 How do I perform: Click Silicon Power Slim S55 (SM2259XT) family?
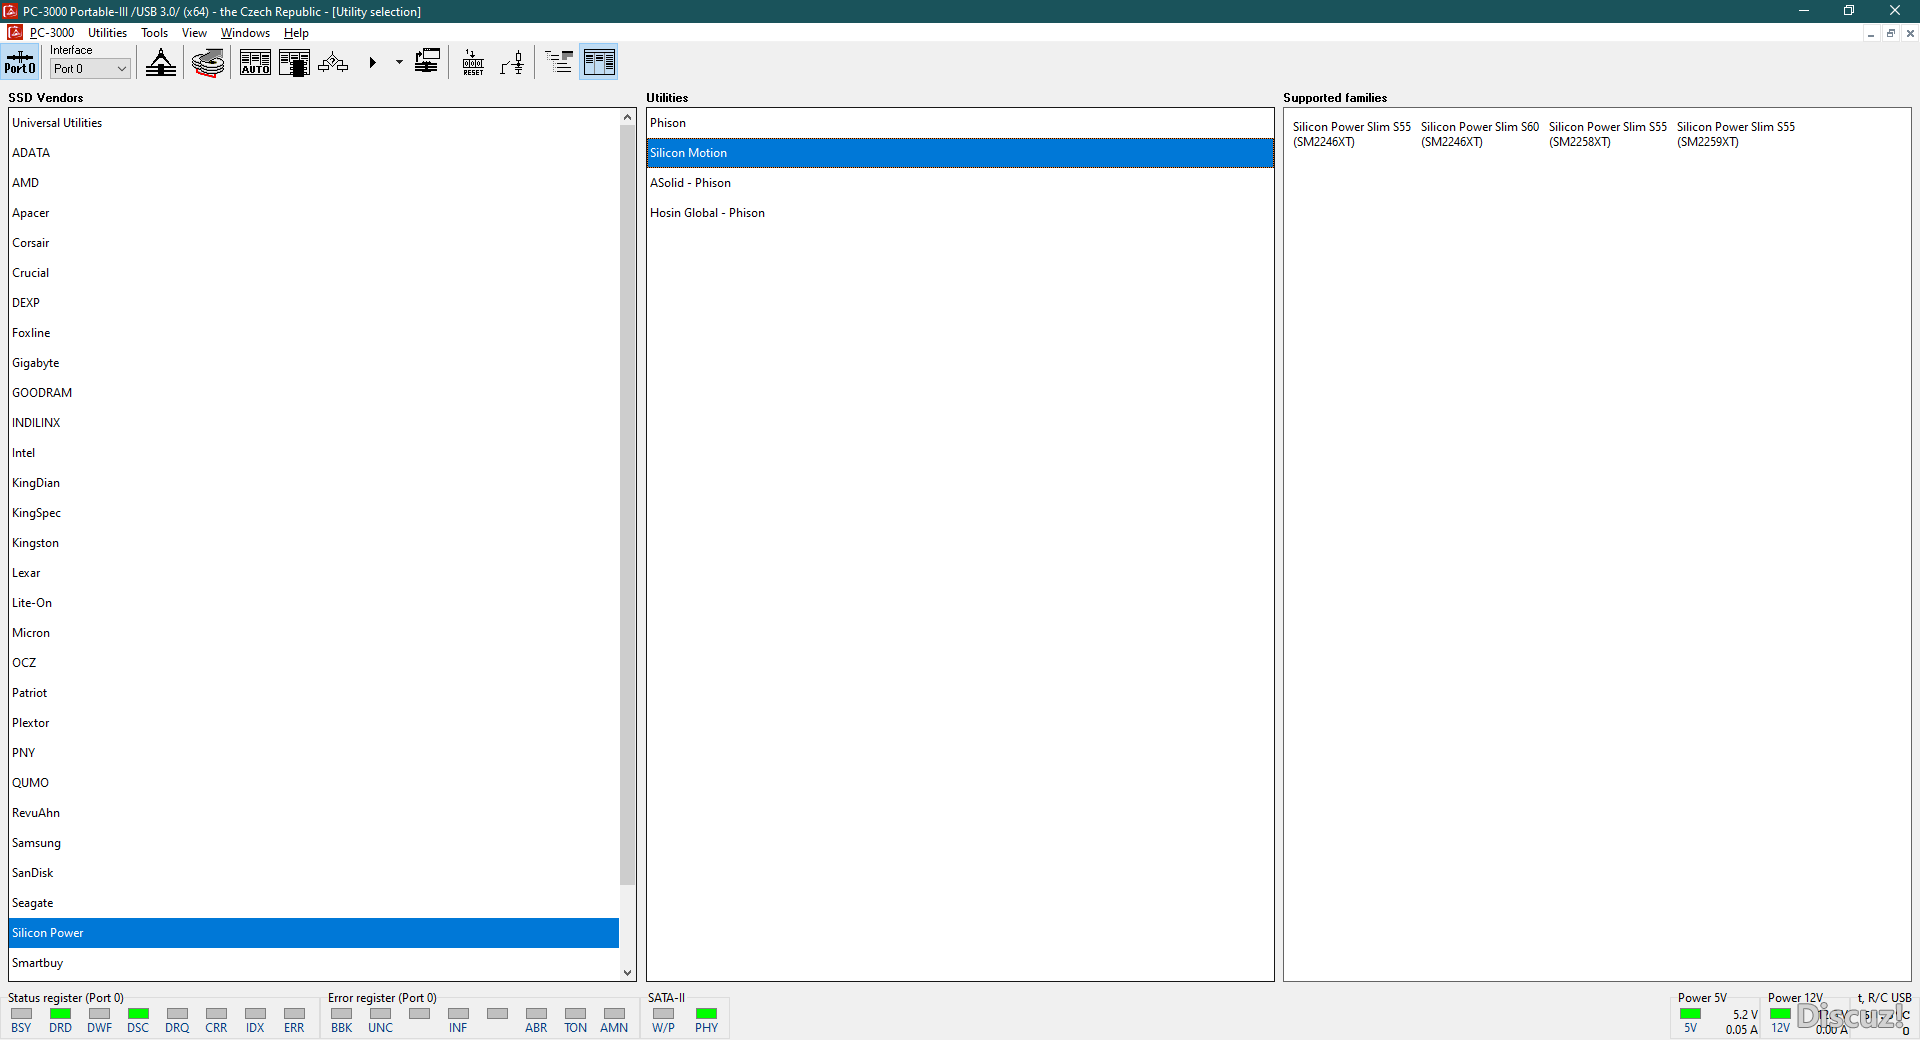pyautogui.click(x=1736, y=134)
